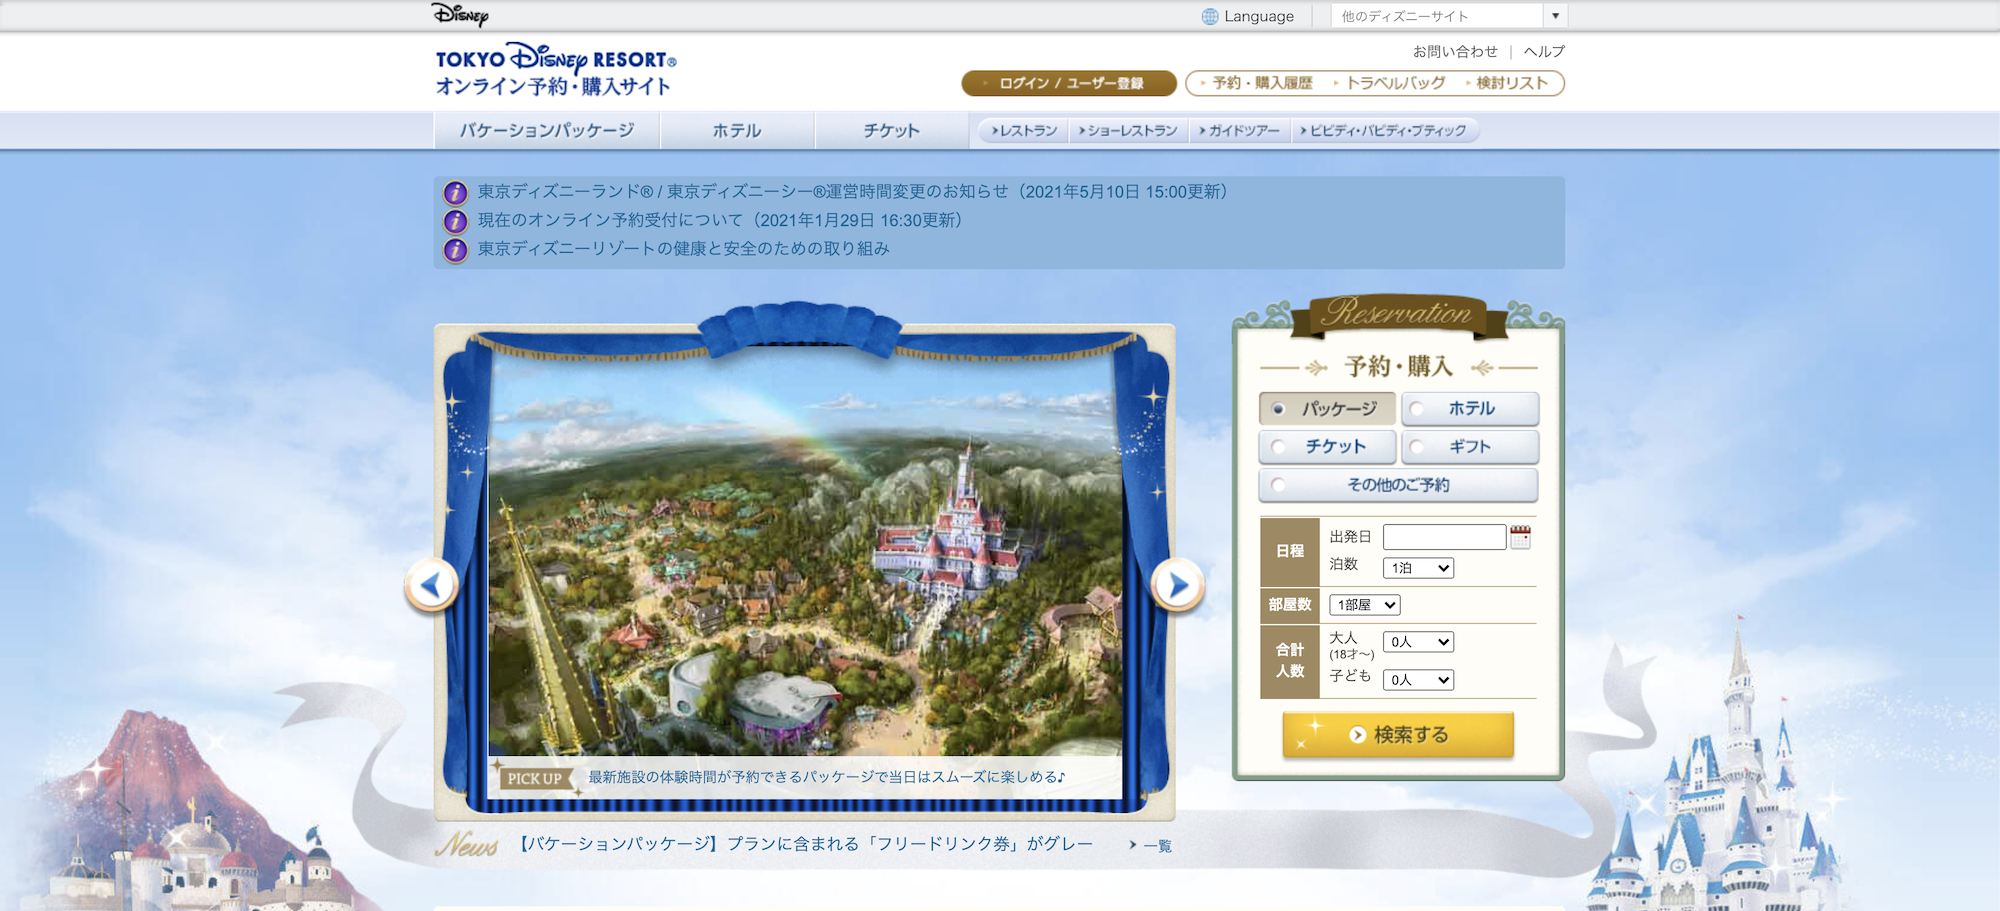The width and height of the screenshot is (2000, 911).
Task: Open the チケット navigation tab
Action: tap(892, 131)
